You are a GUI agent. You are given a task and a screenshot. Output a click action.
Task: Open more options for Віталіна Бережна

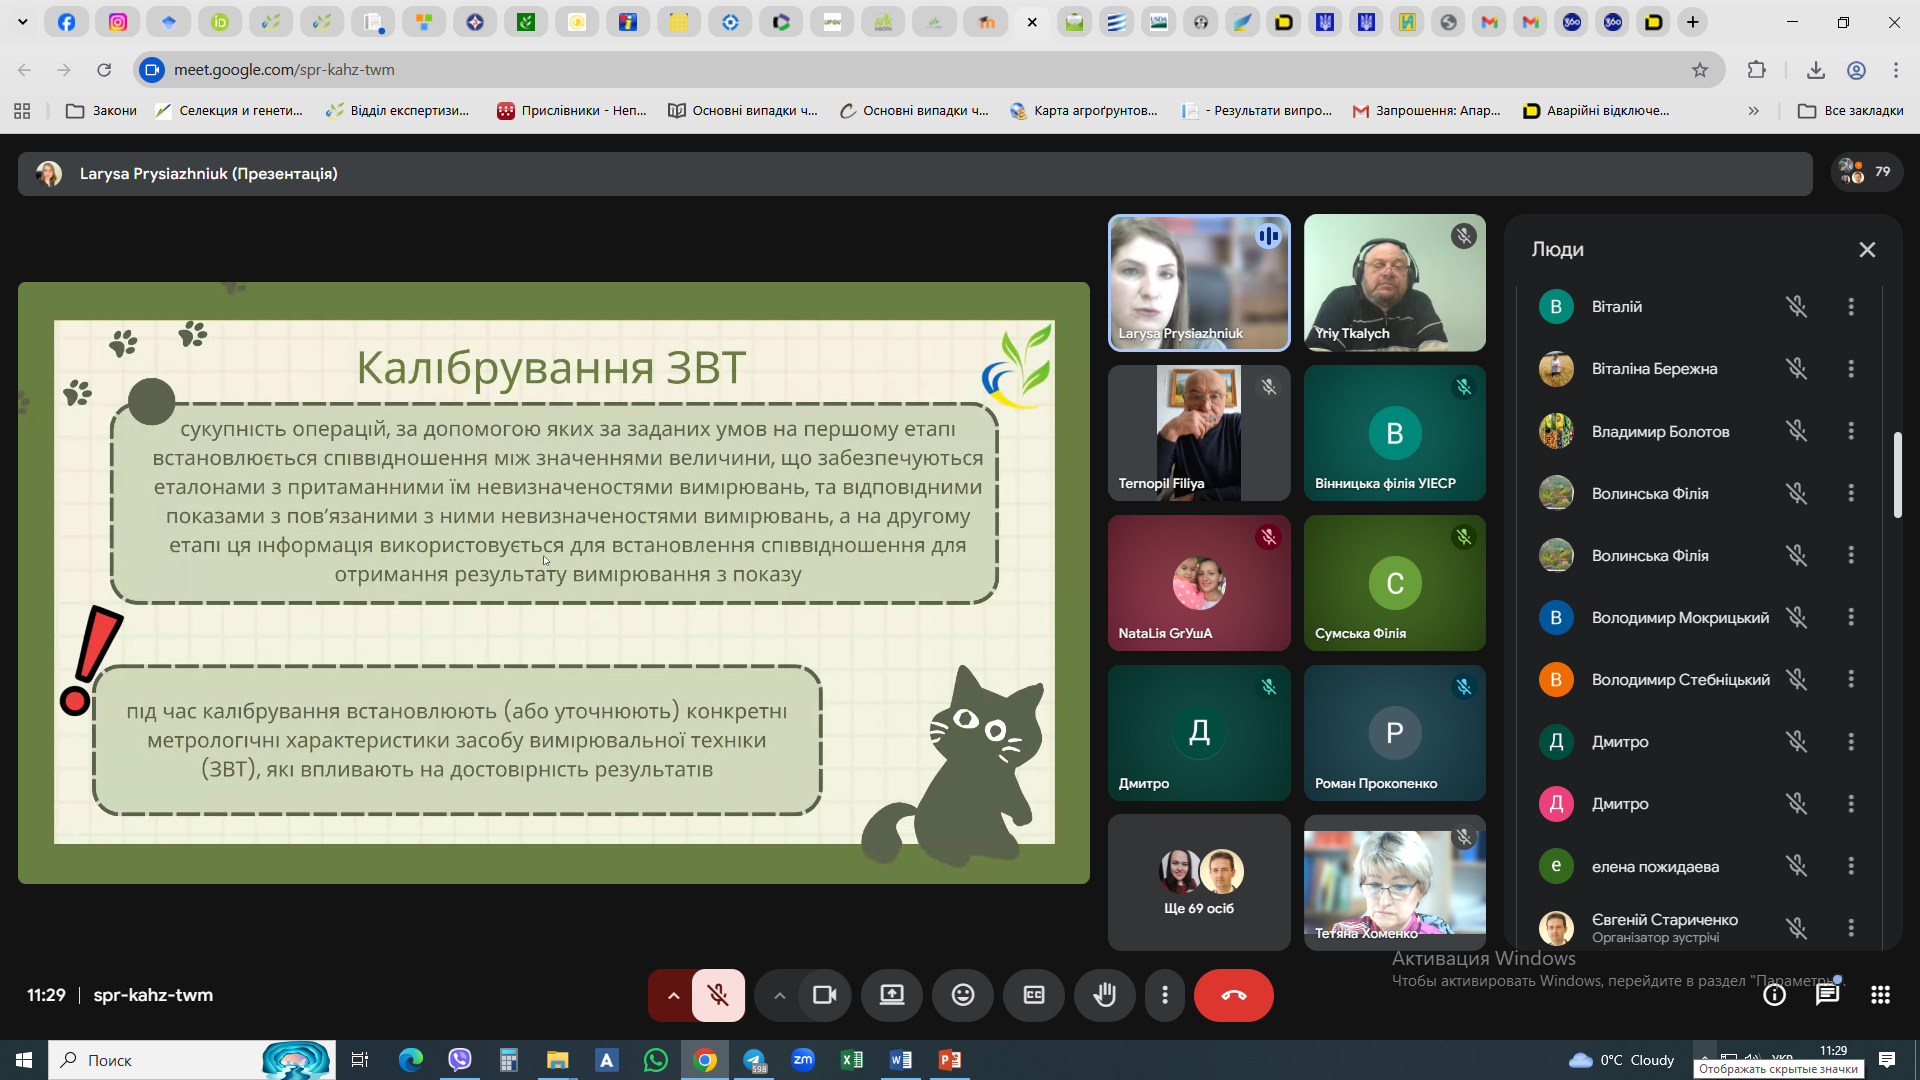tap(1851, 369)
